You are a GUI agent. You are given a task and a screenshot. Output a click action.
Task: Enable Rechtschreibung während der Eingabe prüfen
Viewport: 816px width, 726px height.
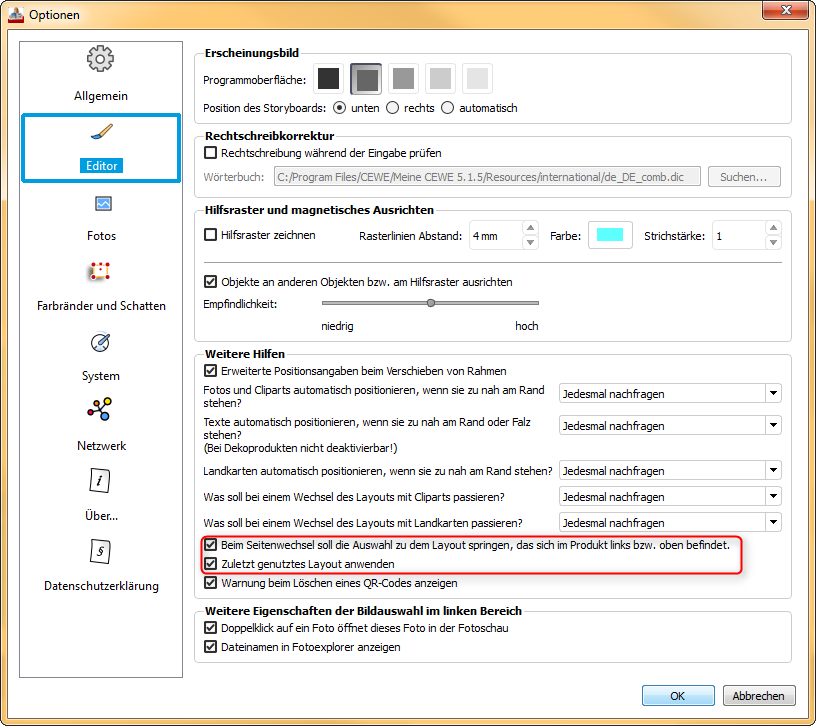(210, 153)
